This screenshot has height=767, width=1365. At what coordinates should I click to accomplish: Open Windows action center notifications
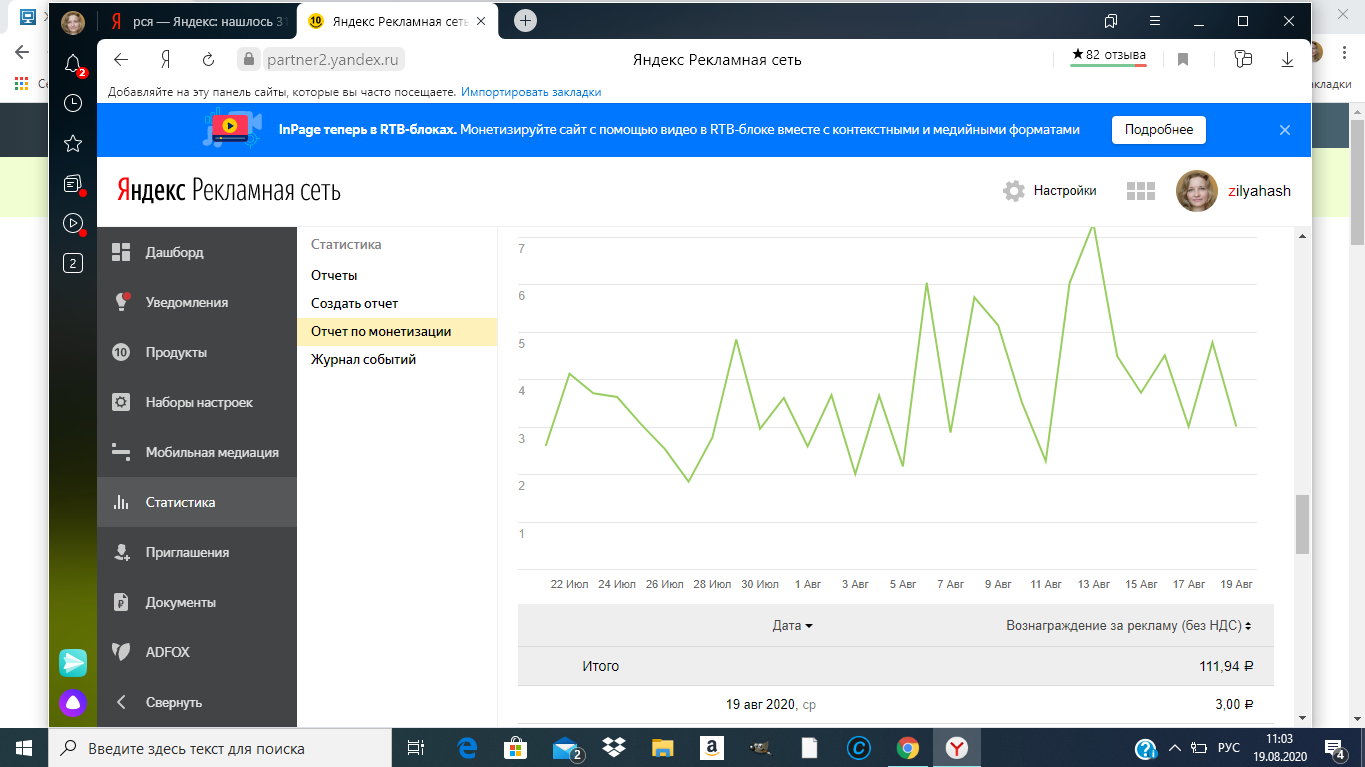1335,748
